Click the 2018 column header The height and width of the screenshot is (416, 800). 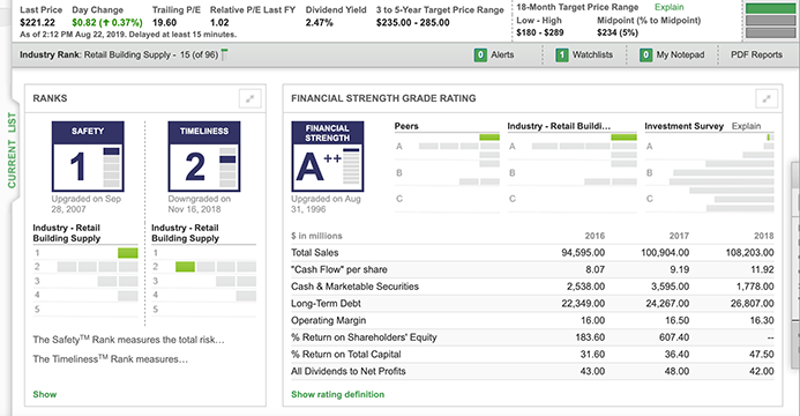(x=765, y=234)
